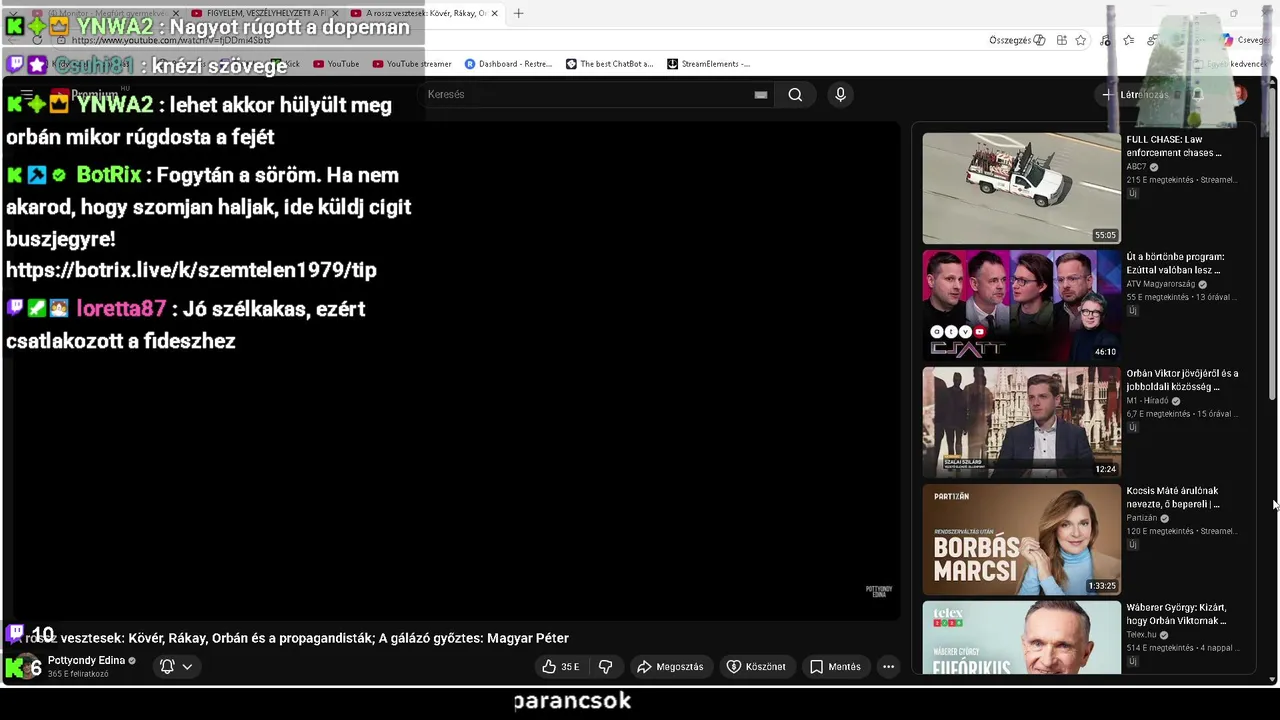The height and width of the screenshot is (720, 1280).
Task: Open the 'YouTube' bookmark
Action: (336, 64)
